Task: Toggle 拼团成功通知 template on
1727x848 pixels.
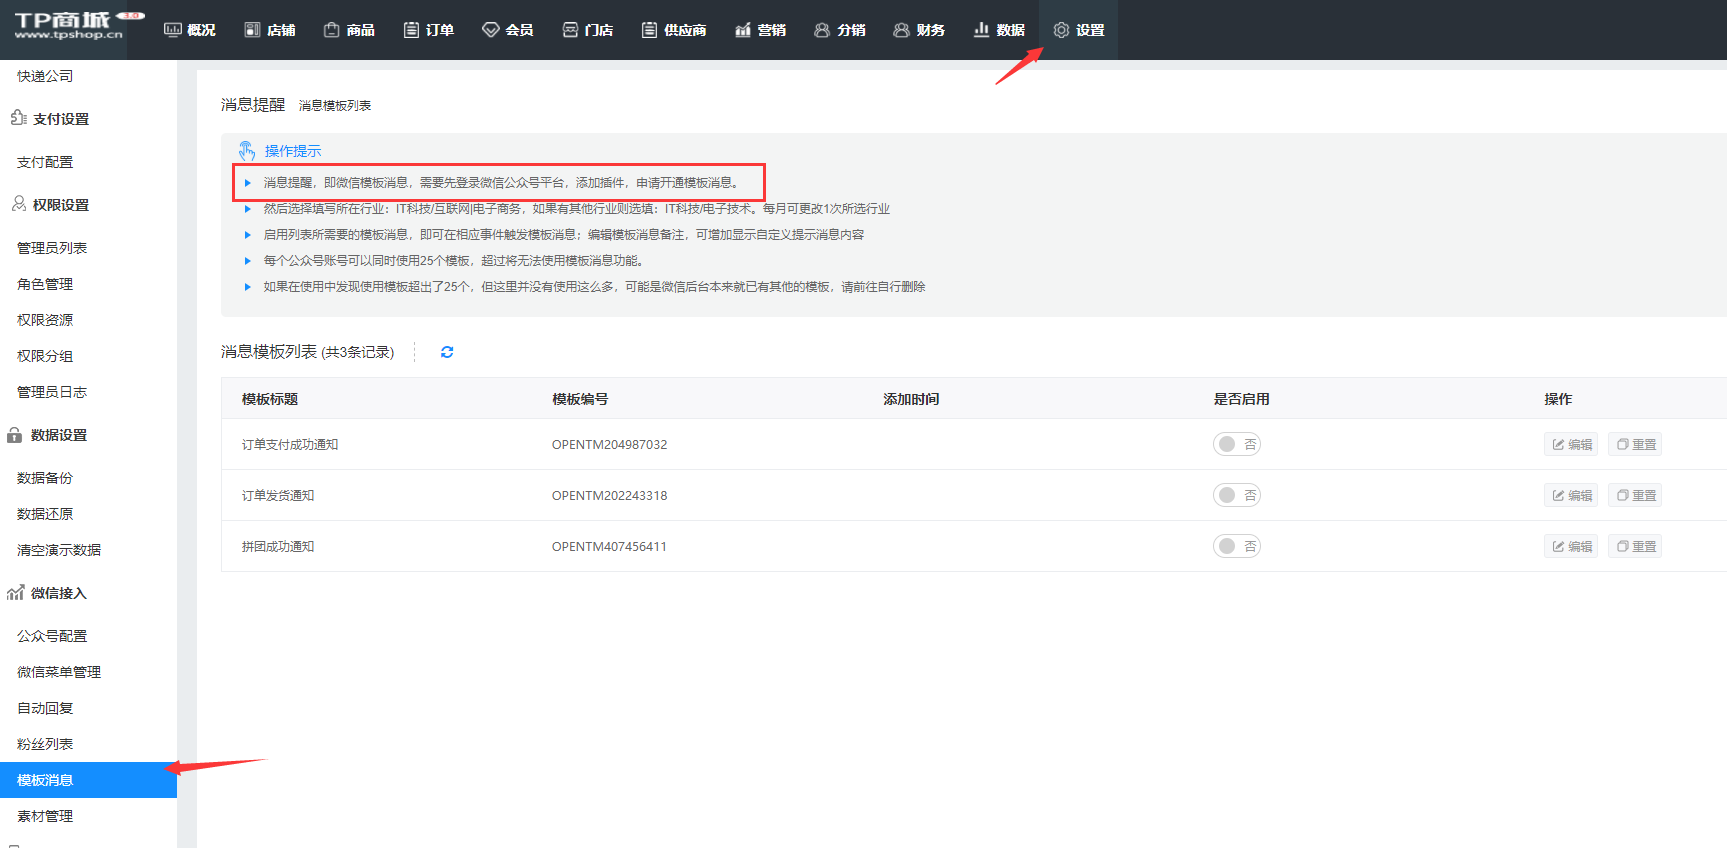Action: 1236,546
